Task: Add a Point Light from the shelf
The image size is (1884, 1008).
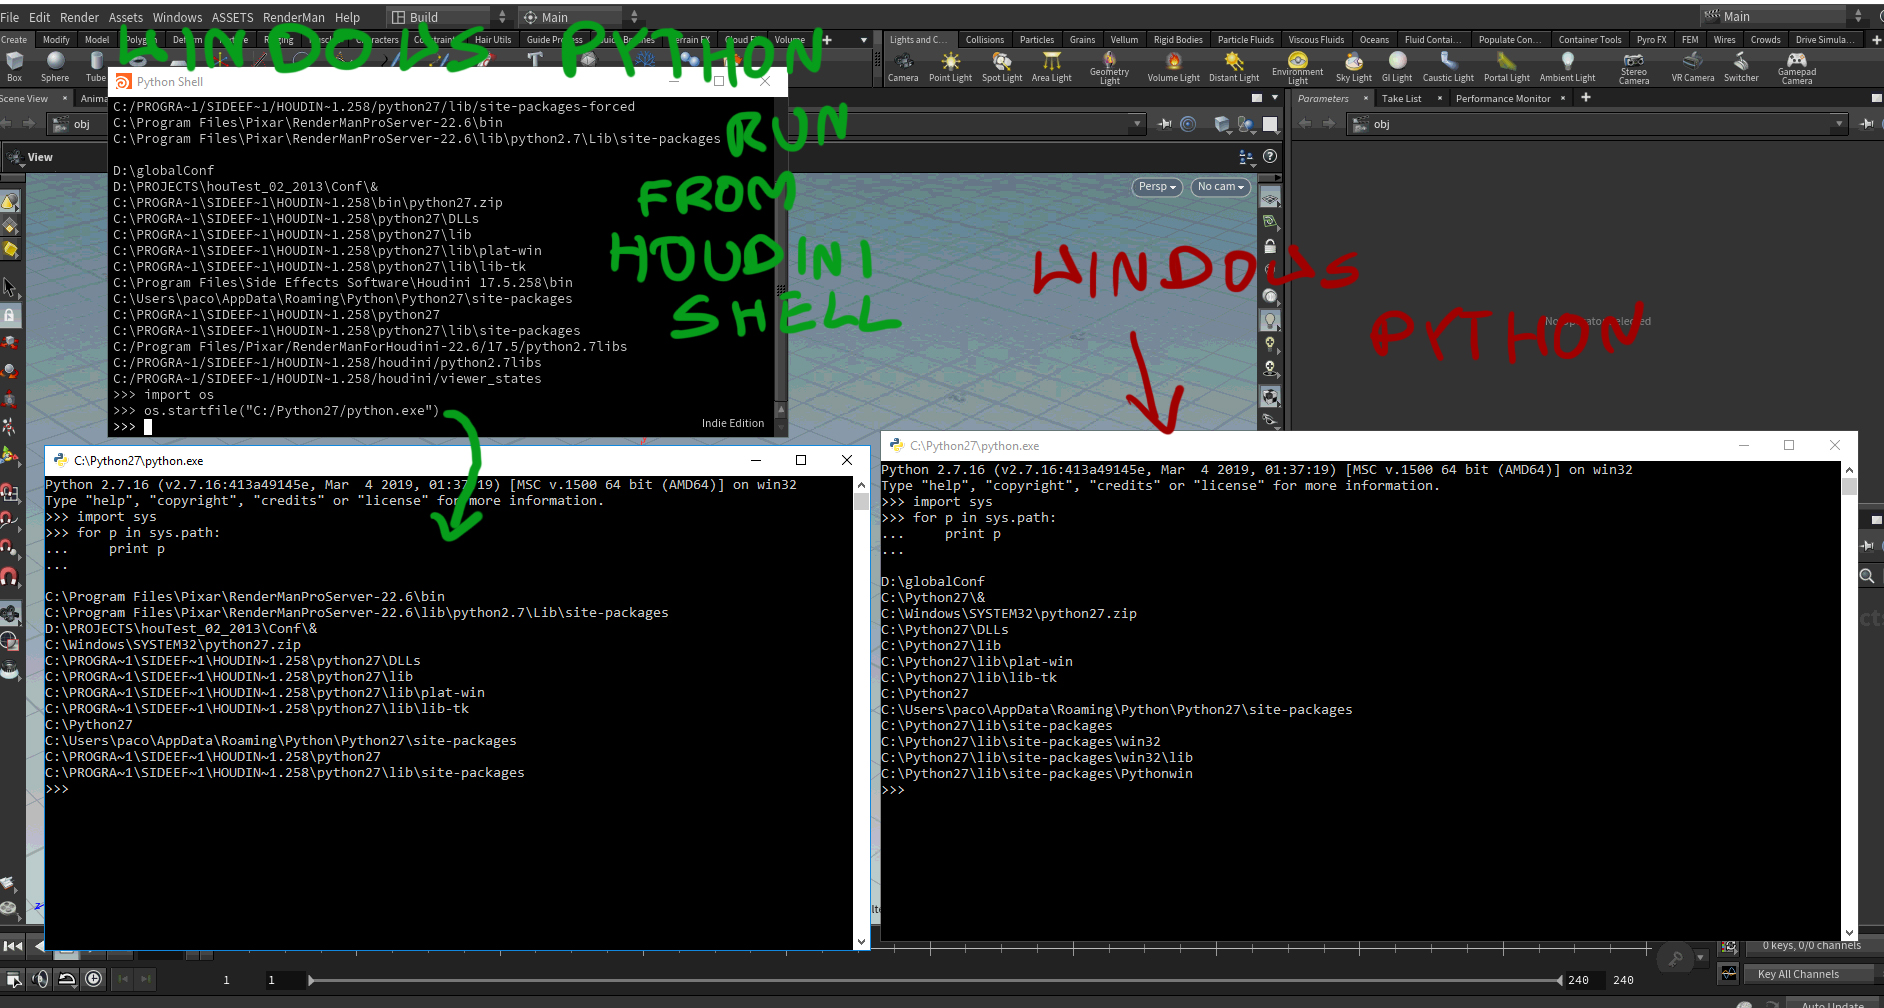Action: click(x=949, y=67)
